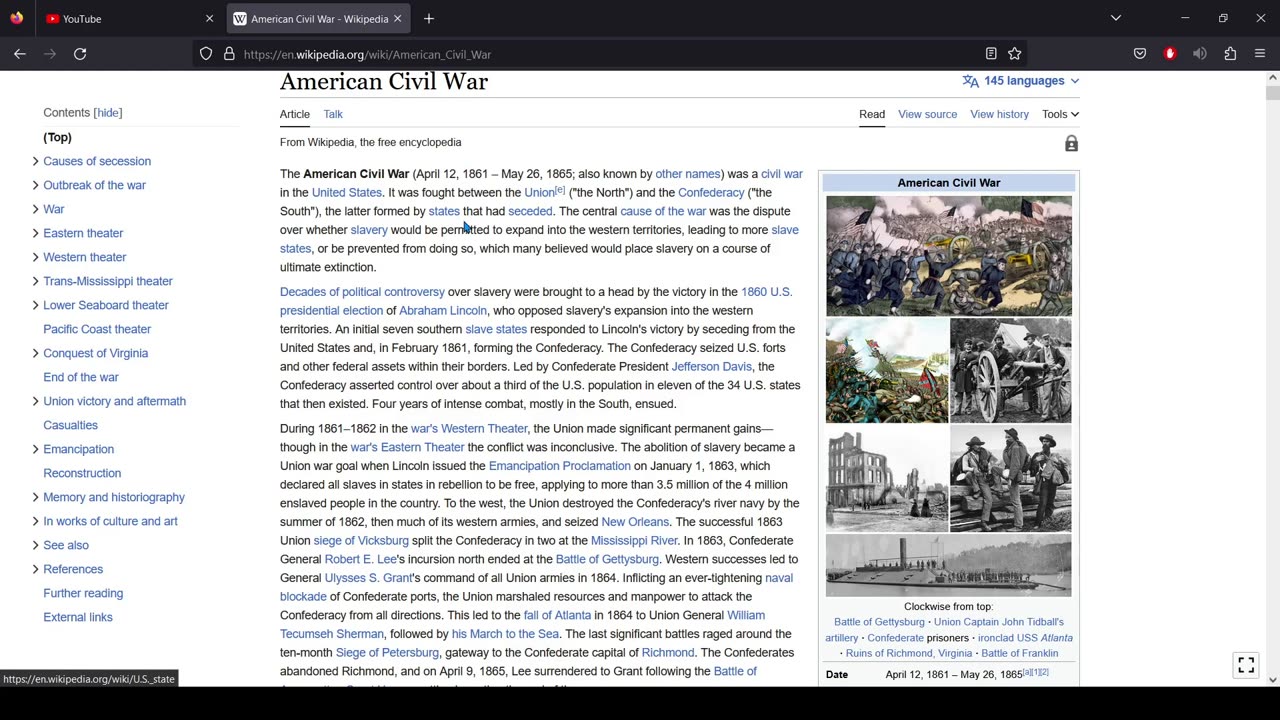Expand Western theater section arrow

coord(35,257)
